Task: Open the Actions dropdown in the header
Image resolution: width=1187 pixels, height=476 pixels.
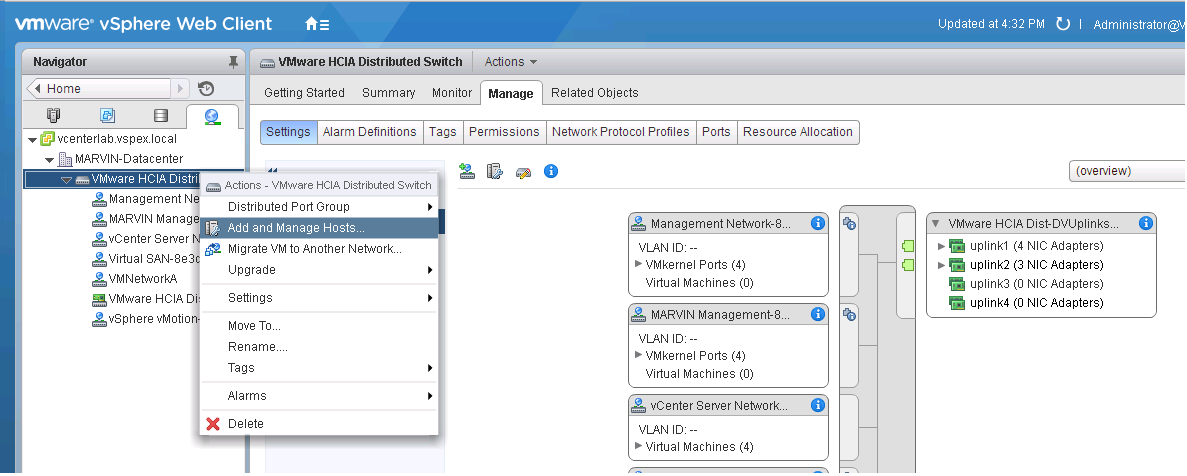Action: pyautogui.click(x=510, y=62)
